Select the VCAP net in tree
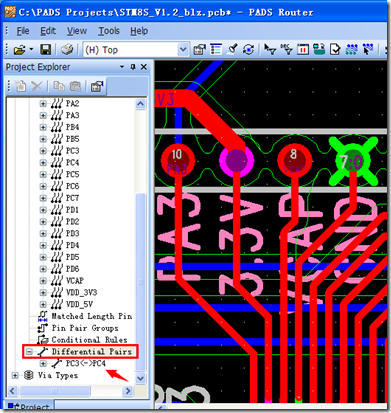 [75, 281]
